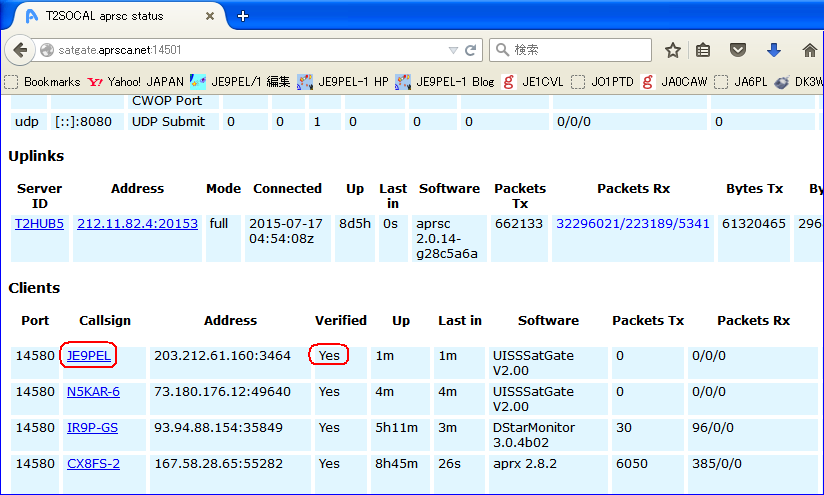Go to the home page icon

click(809, 50)
